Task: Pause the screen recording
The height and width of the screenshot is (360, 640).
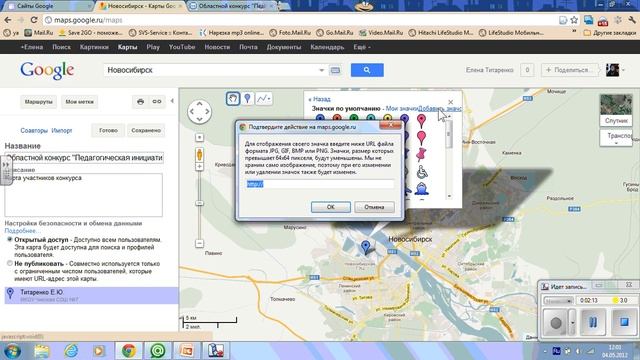Action: 593,322
